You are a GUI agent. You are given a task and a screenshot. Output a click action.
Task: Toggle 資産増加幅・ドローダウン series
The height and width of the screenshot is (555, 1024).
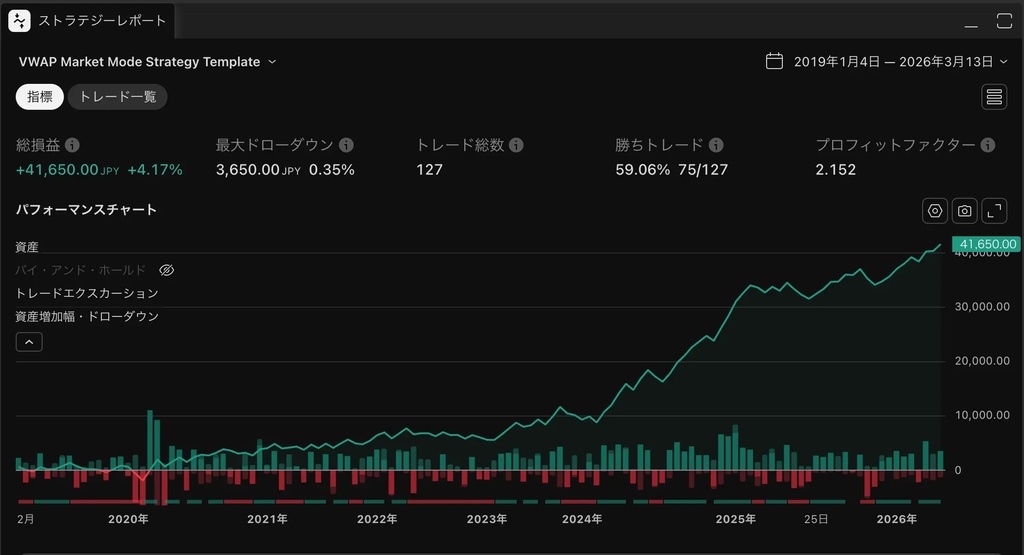pyautogui.click(x=87, y=316)
